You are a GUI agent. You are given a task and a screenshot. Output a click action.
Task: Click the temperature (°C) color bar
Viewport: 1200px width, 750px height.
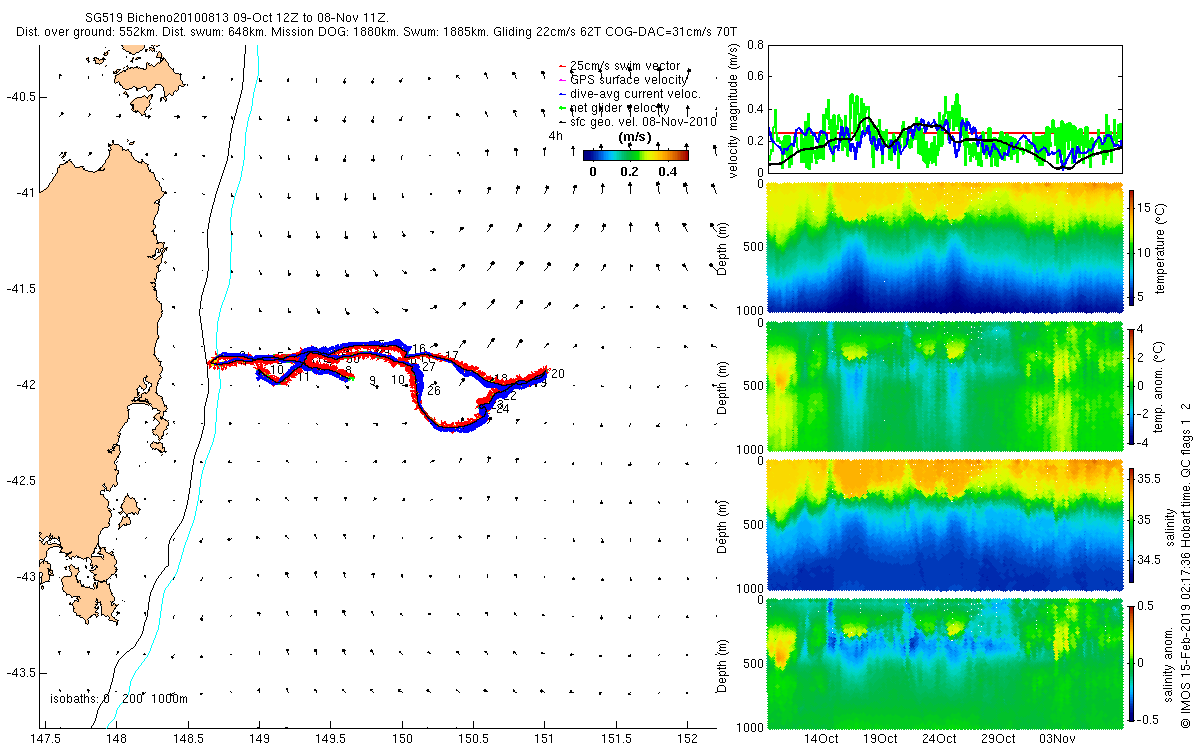(x=1132, y=248)
